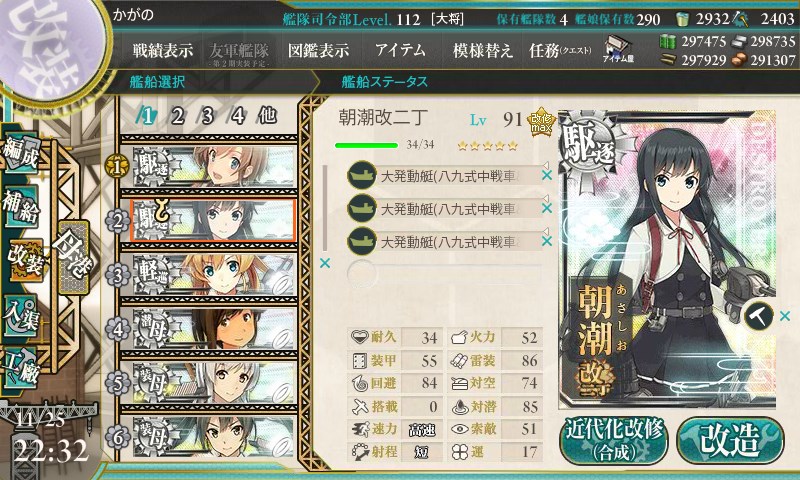Click the 朝潮 ship card portrait
The width and height of the screenshot is (800, 480).
667,259
